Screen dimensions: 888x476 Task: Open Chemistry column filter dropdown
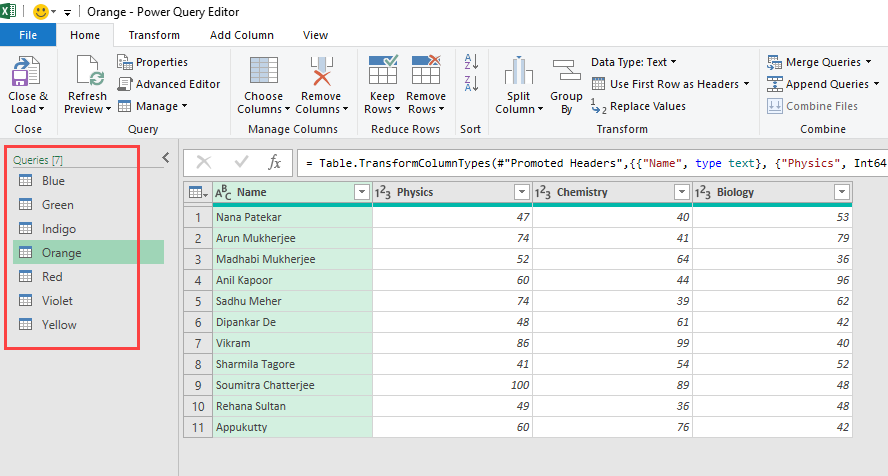click(682, 192)
